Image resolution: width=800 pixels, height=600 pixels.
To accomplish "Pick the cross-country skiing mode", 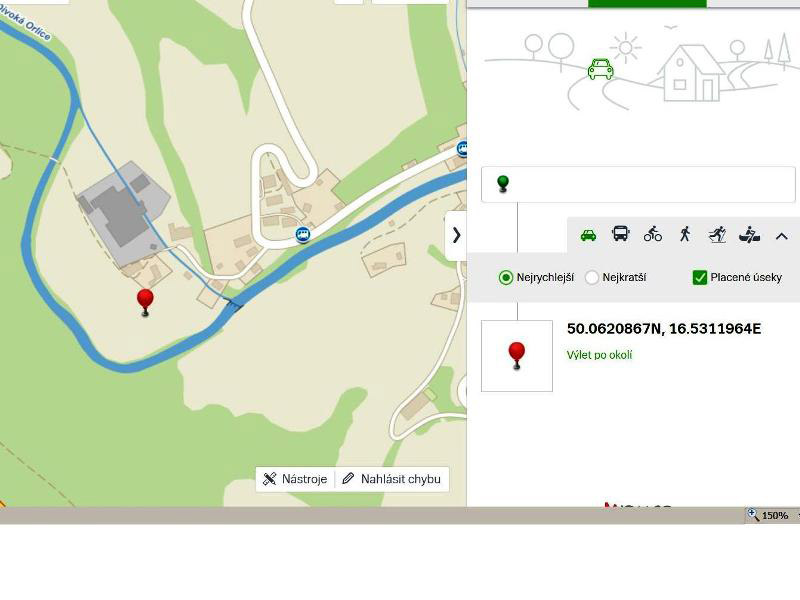I will coord(717,234).
